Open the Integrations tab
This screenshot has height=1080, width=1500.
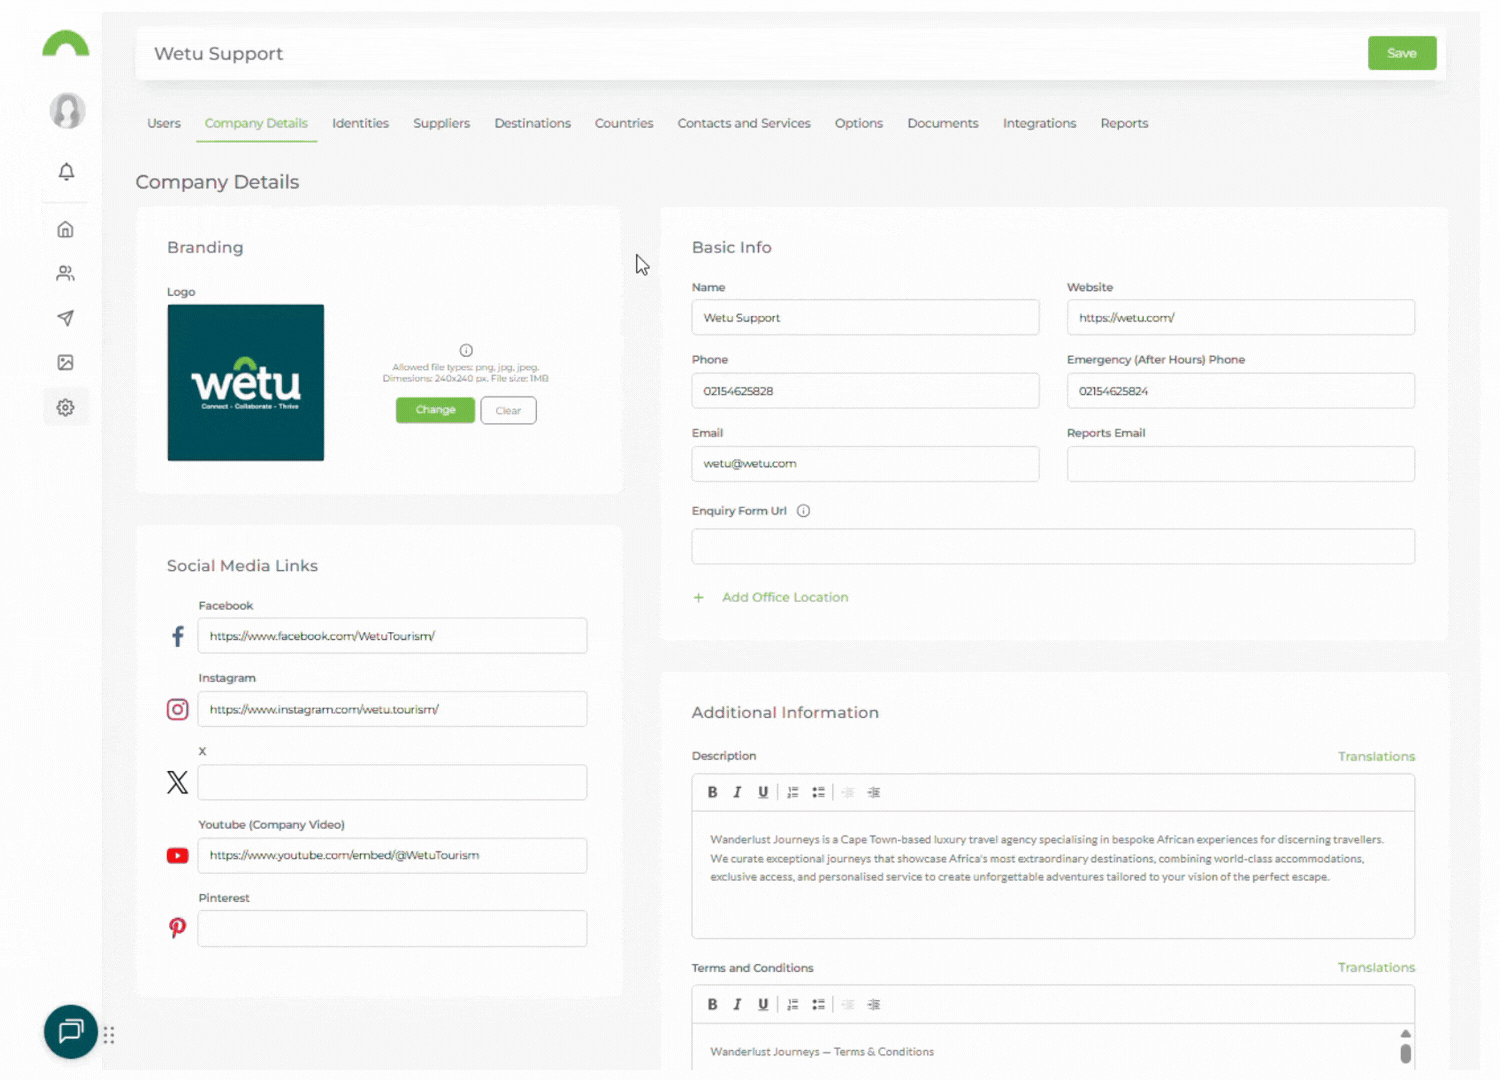(1039, 123)
